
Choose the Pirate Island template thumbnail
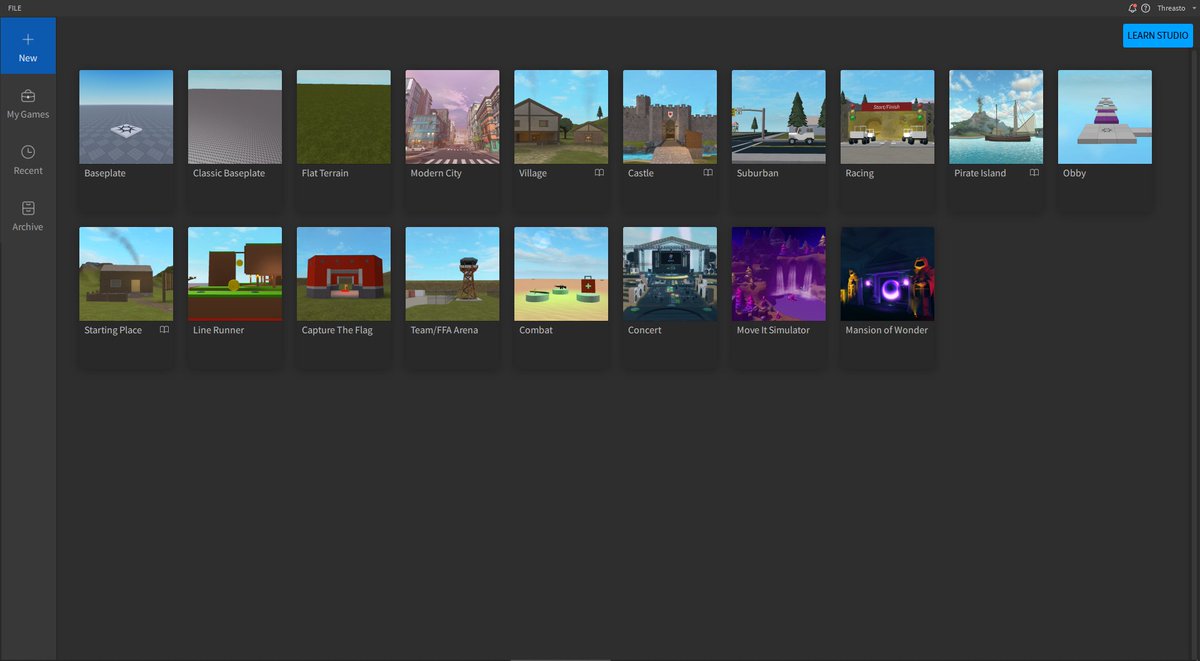coord(996,117)
